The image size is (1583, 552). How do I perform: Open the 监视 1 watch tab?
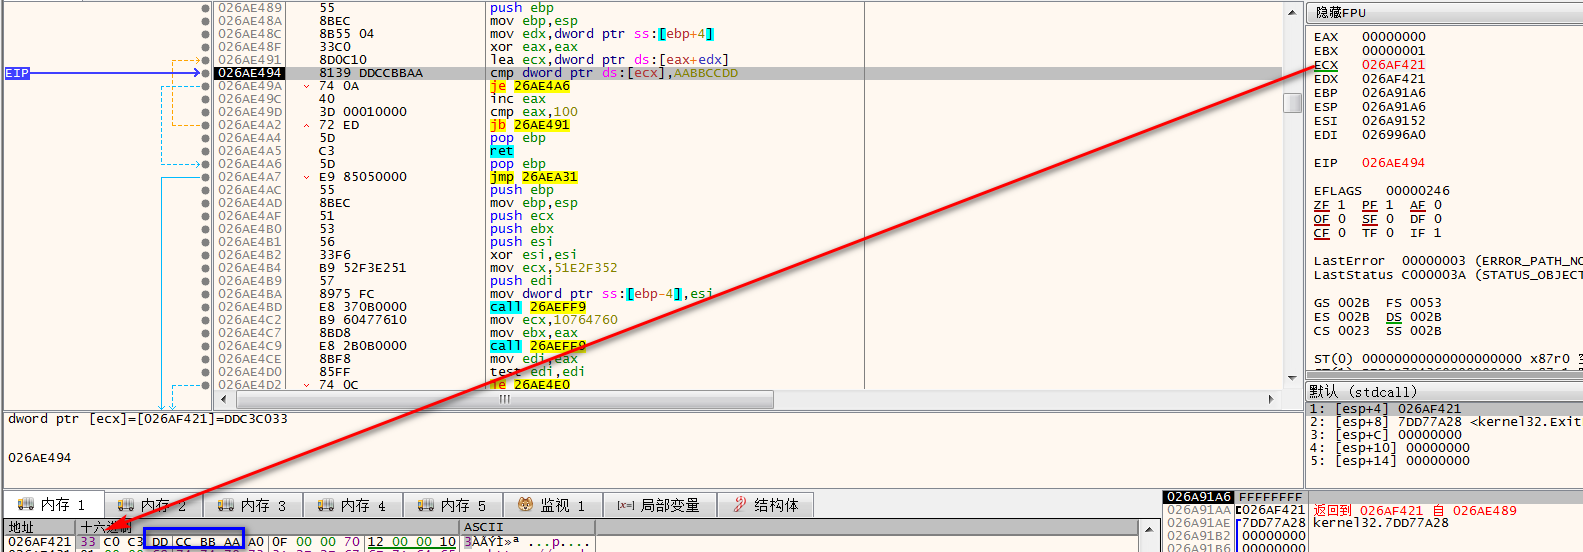click(x=552, y=505)
